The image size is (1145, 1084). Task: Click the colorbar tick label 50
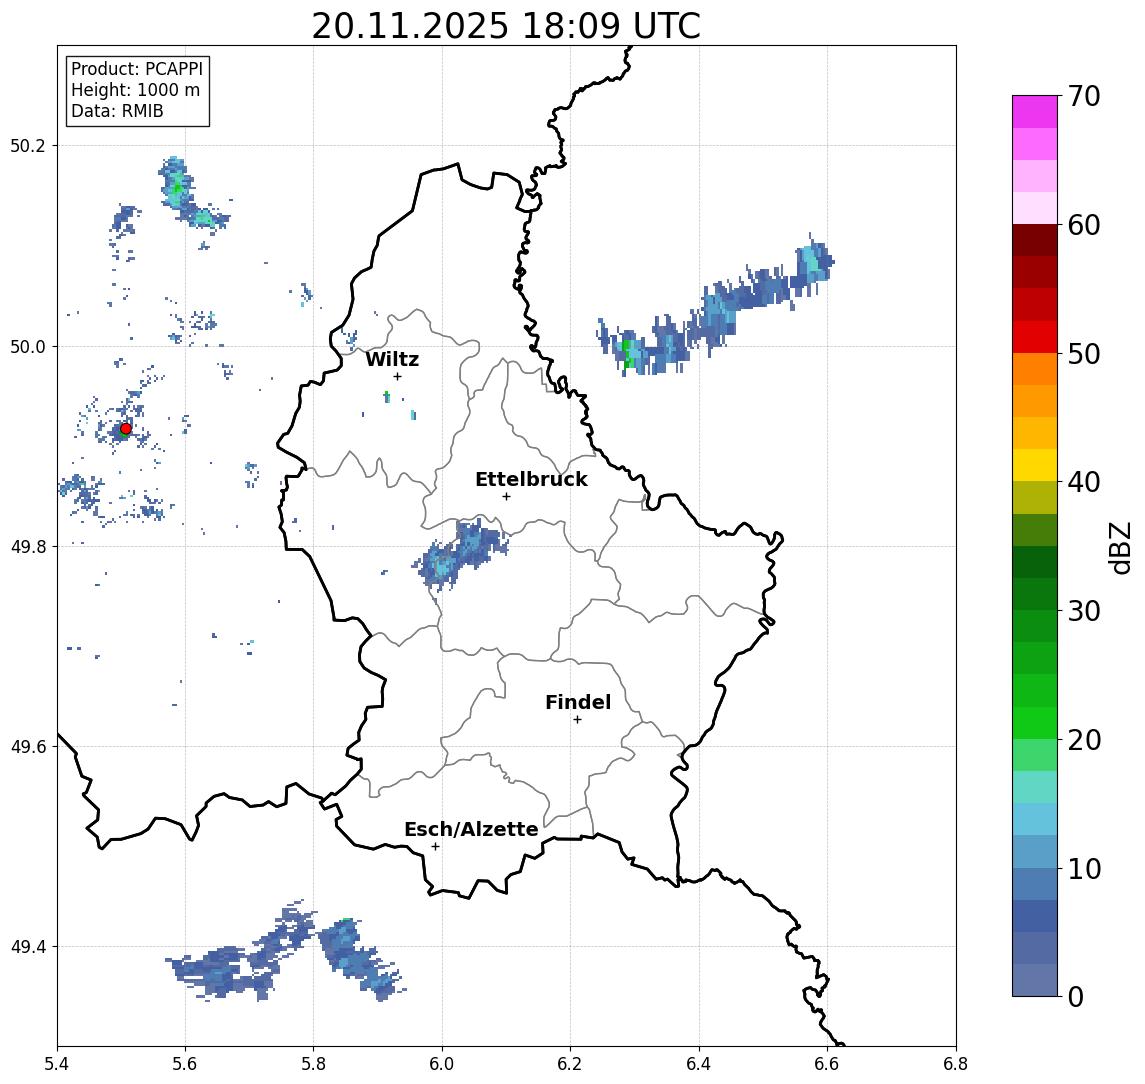1084,354
